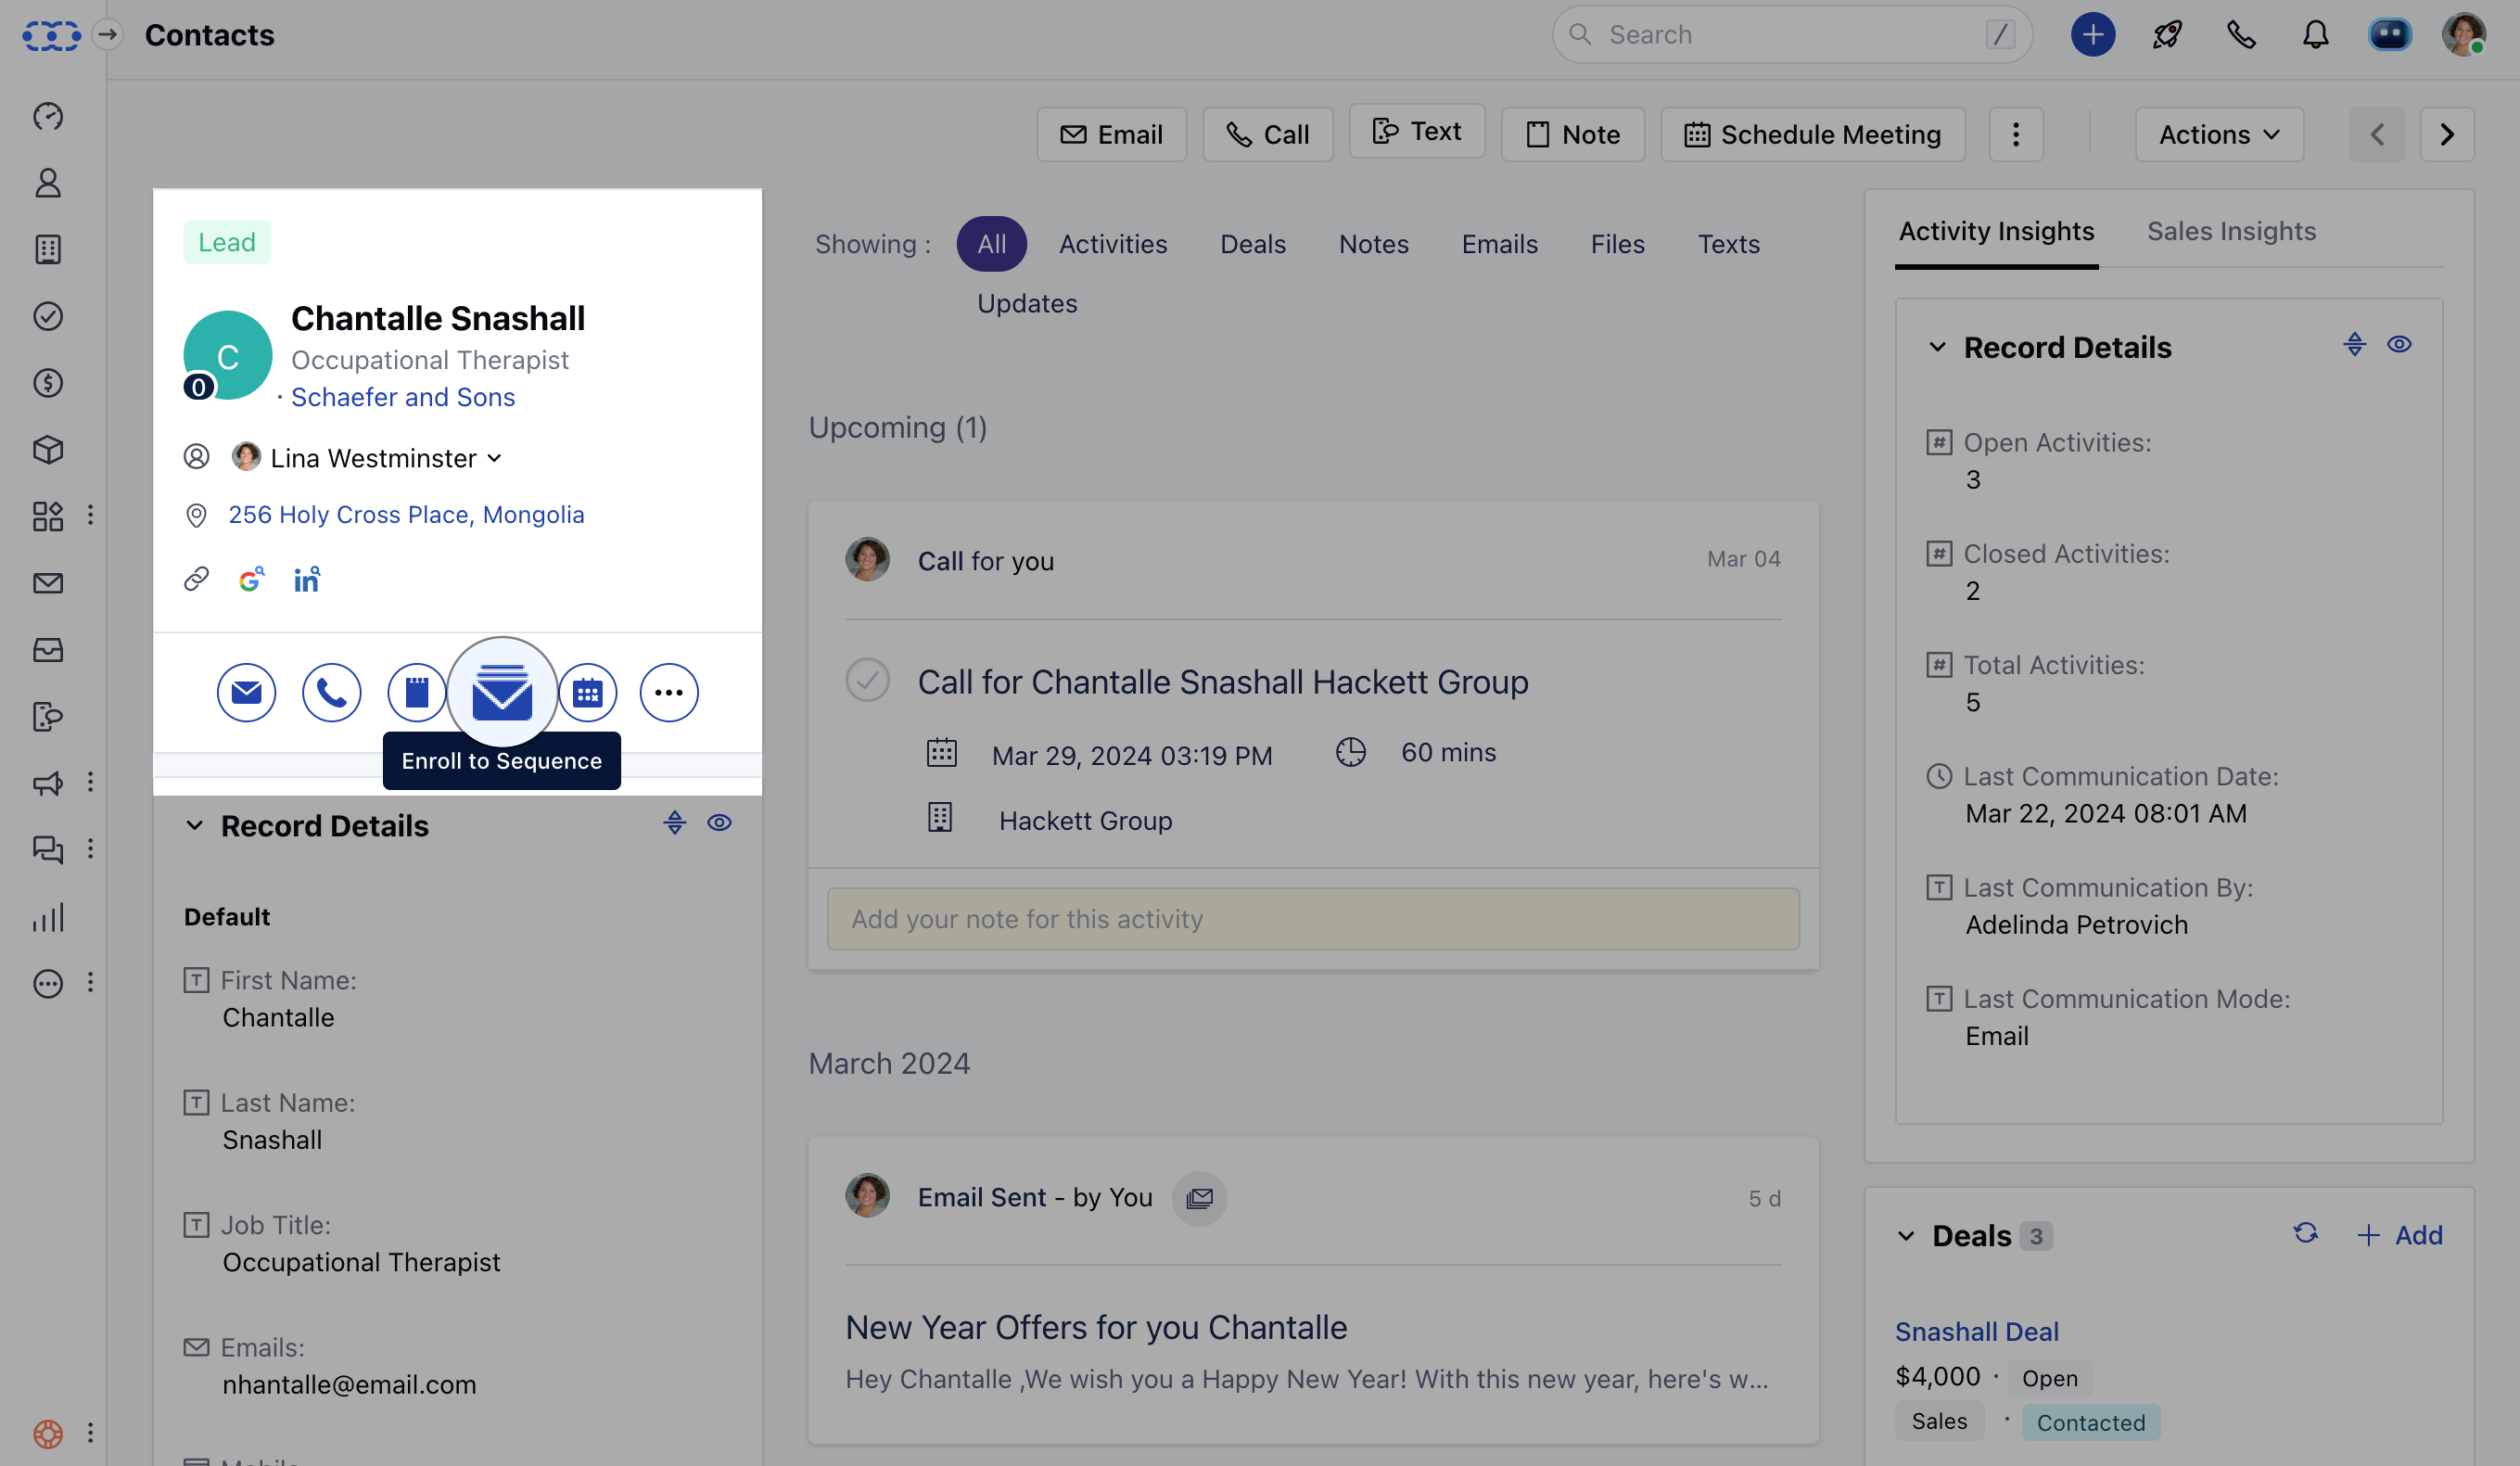The height and width of the screenshot is (1466, 2520).
Task: Click the Add your note field
Action: [x=1313, y=919]
